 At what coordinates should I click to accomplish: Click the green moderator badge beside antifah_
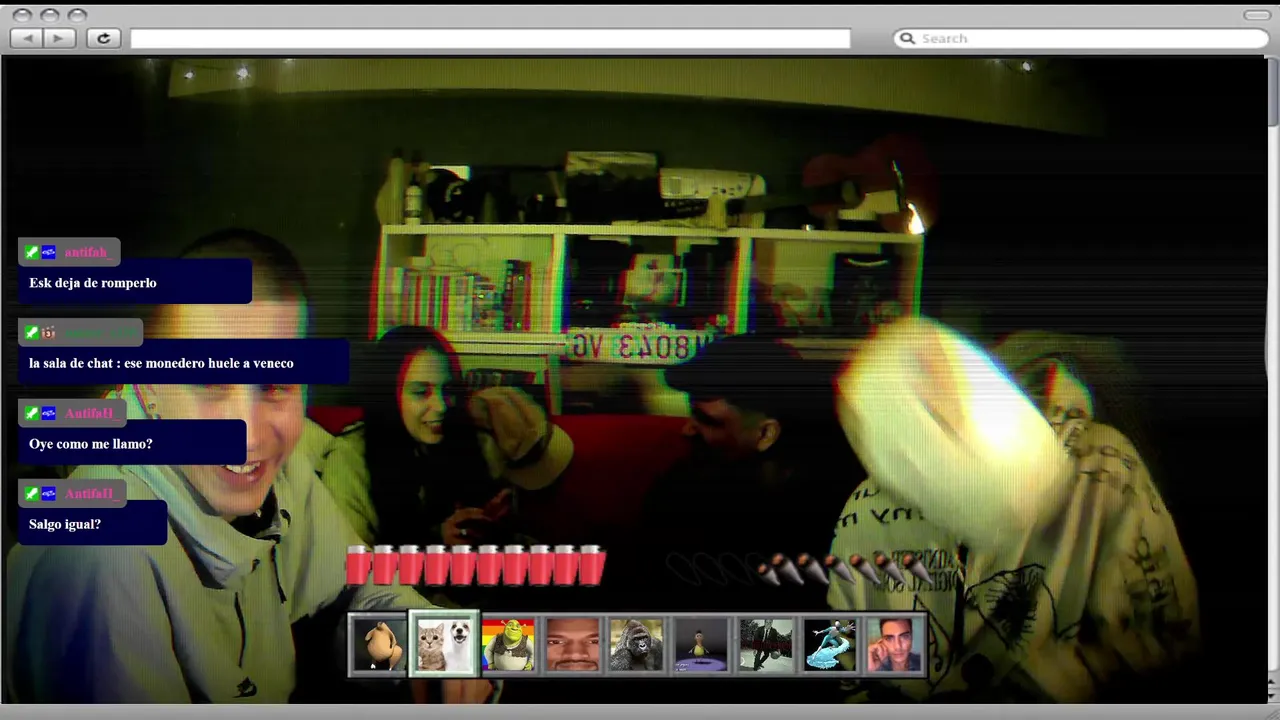32,252
